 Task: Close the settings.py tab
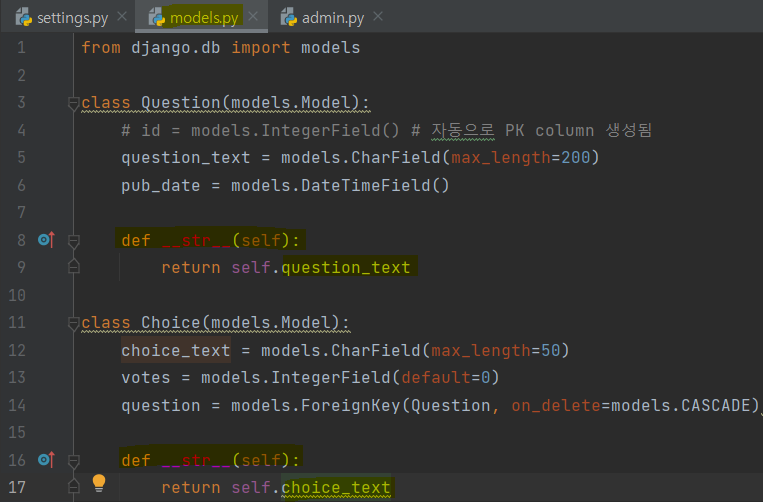point(122,17)
